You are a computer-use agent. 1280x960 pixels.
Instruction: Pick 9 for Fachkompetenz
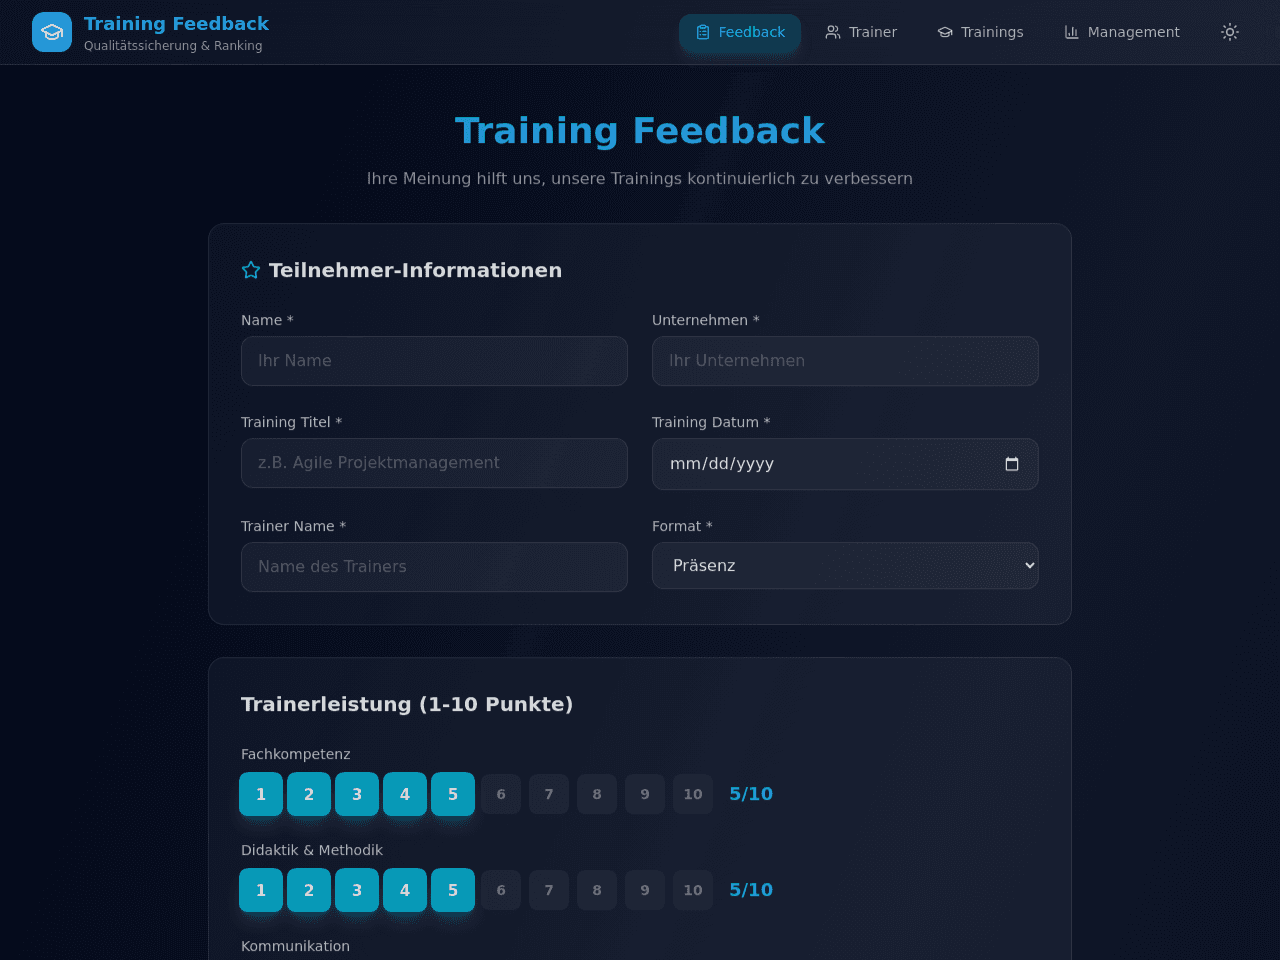coord(645,794)
